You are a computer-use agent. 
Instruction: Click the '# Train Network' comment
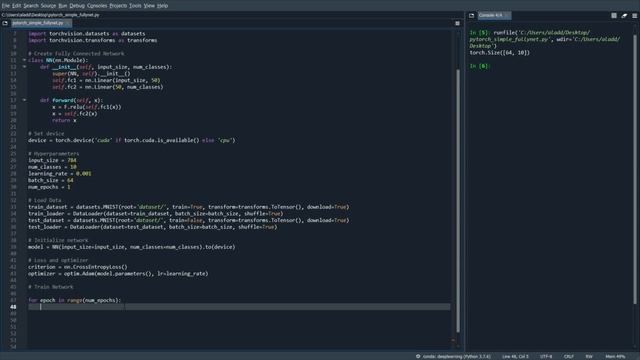[x=51, y=287]
